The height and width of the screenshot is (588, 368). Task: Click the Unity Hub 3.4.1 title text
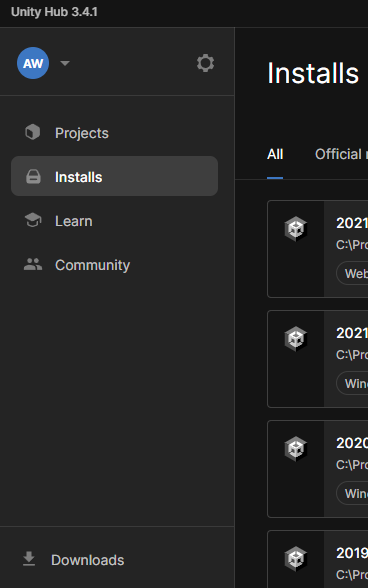tap(54, 12)
